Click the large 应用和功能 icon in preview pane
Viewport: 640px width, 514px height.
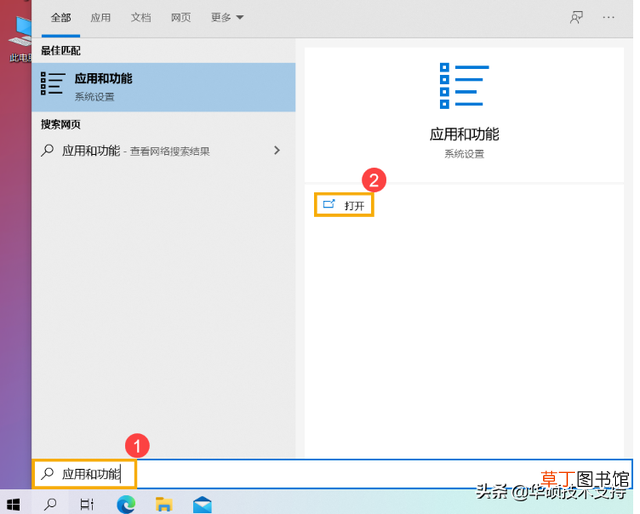click(x=464, y=86)
